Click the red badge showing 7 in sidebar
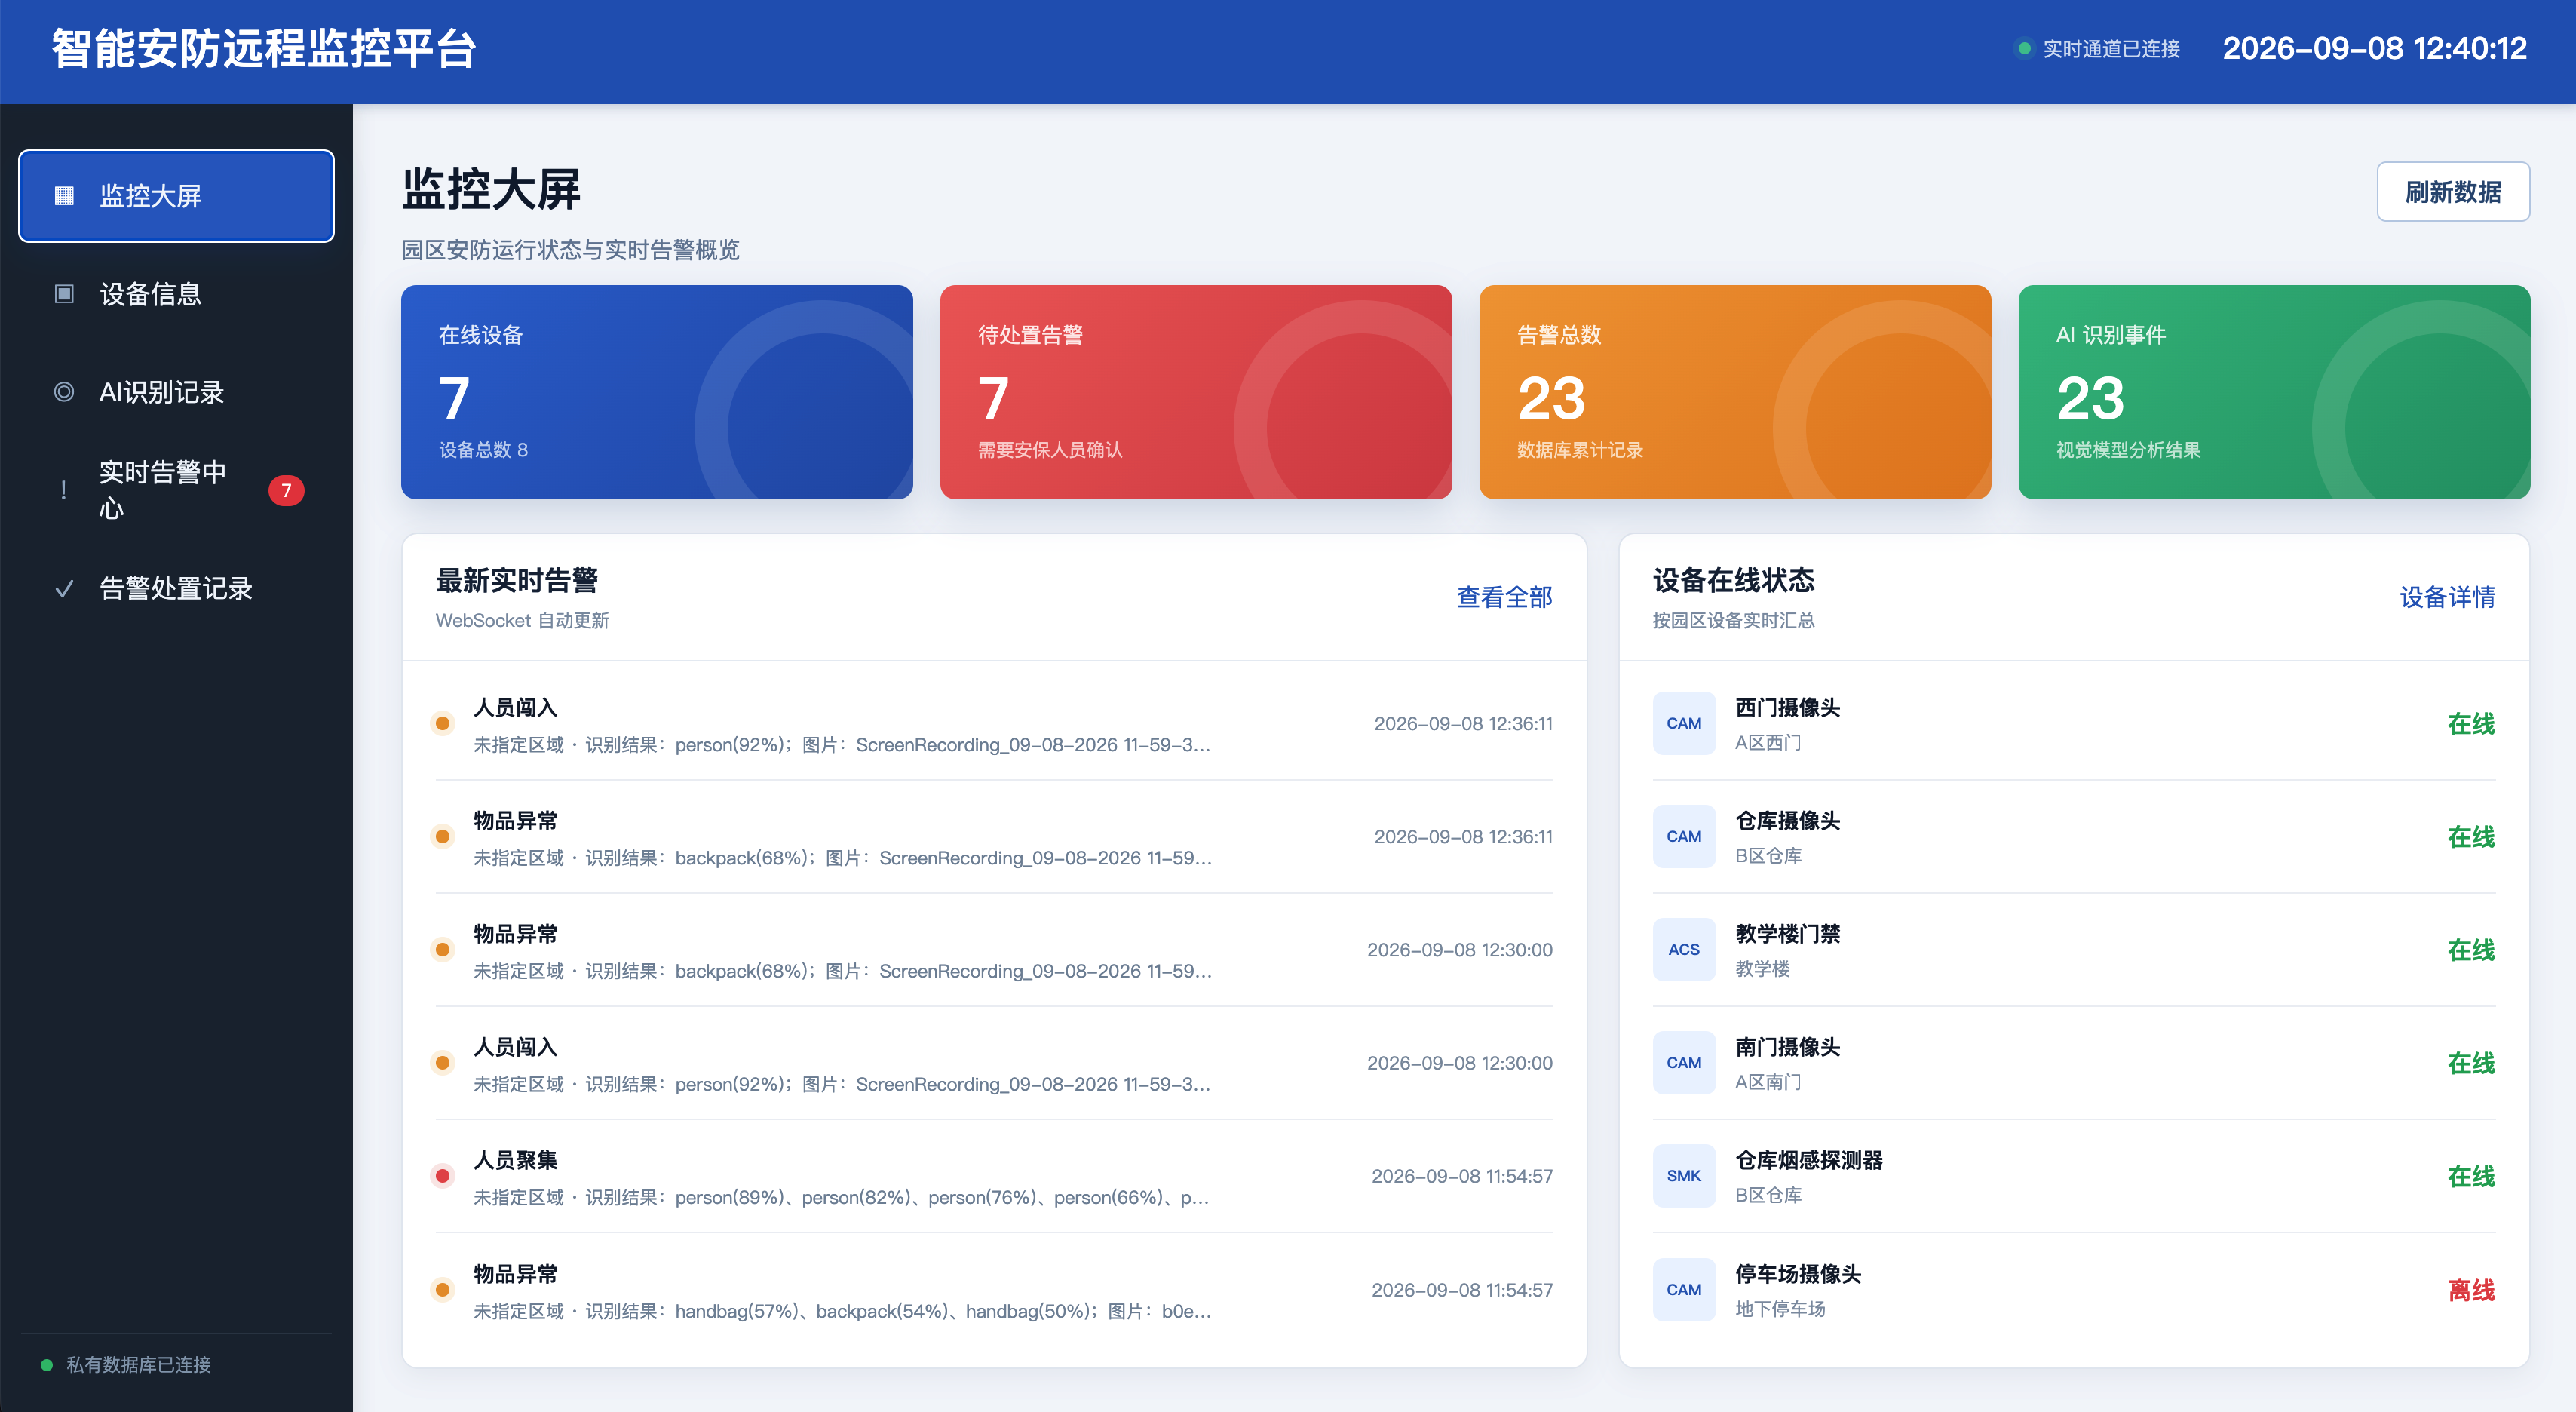The height and width of the screenshot is (1412, 2576). click(x=286, y=490)
